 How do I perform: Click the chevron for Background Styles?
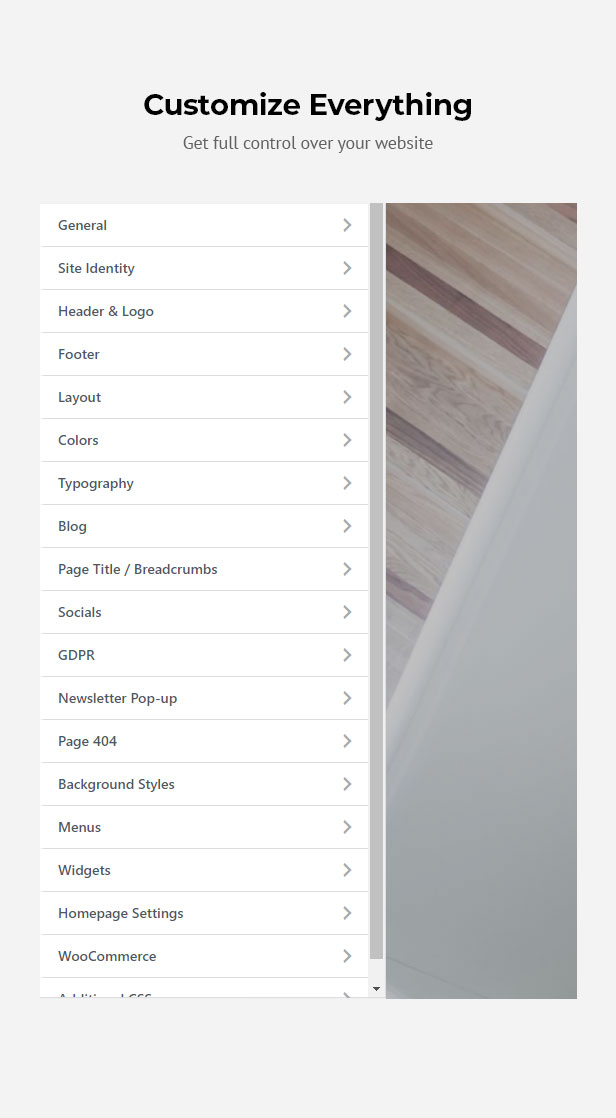[x=347, y=784]
